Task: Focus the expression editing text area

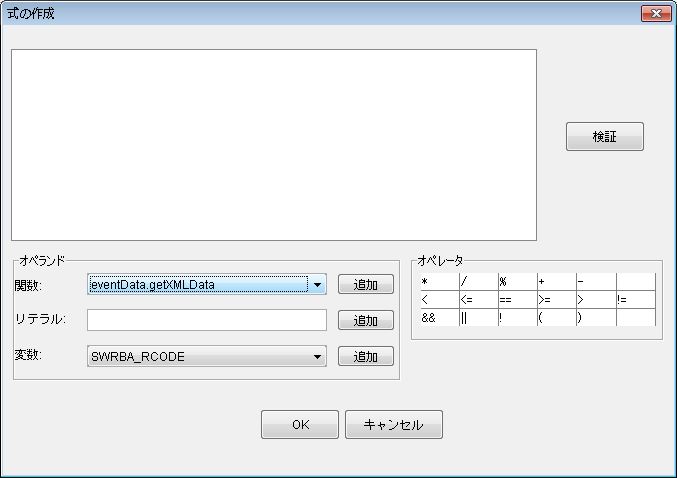Action: 274,145
